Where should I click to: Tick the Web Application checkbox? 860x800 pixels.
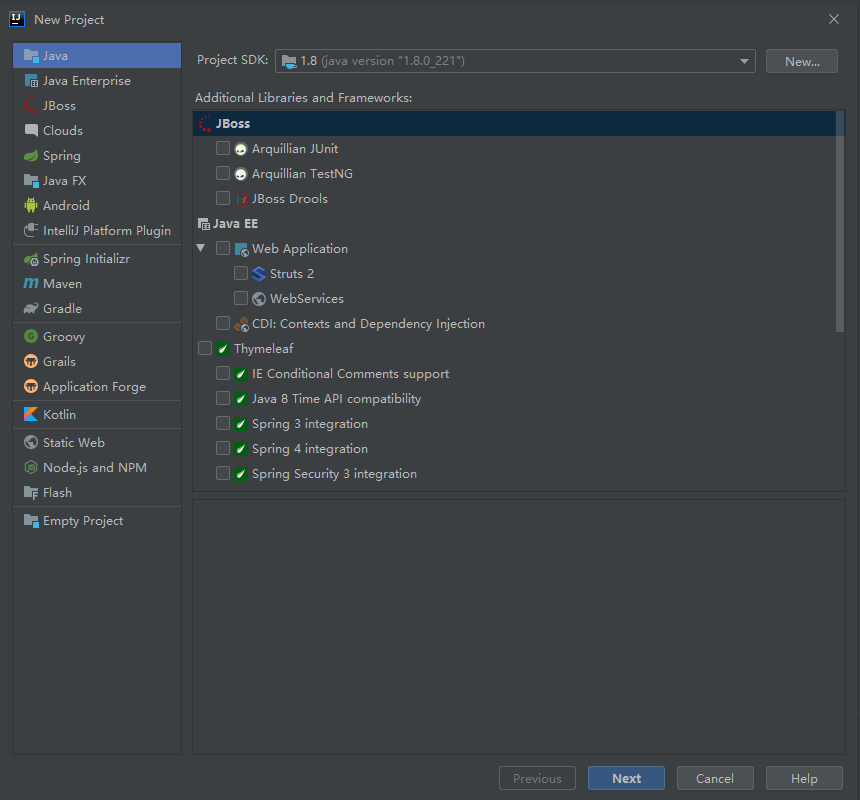click(223, 248)
